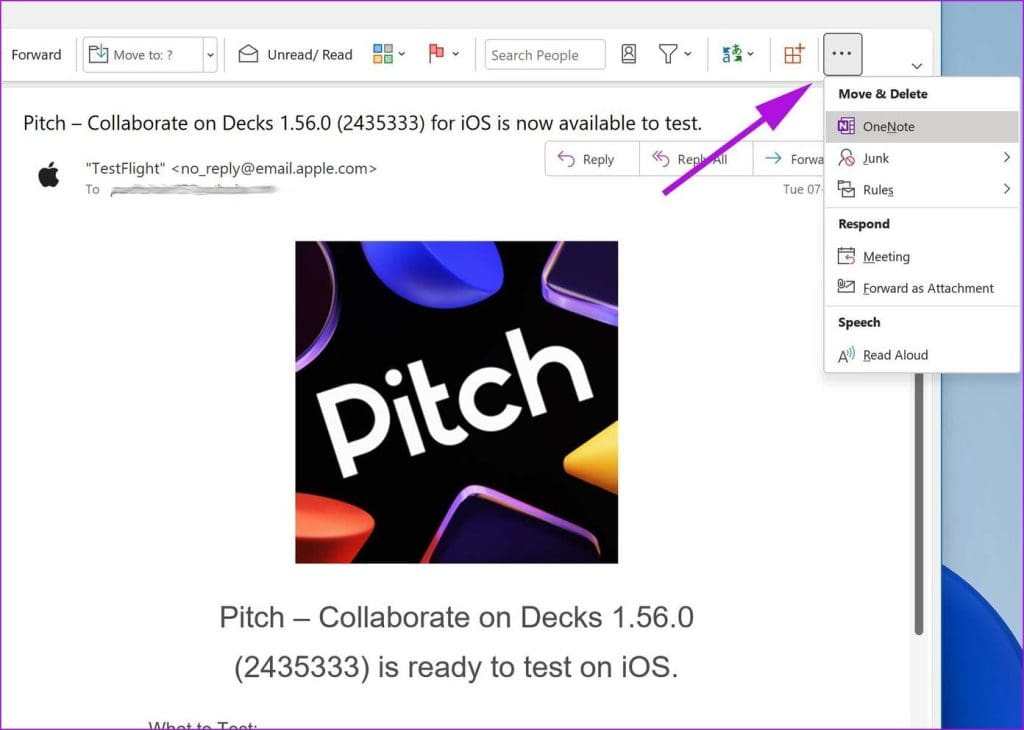Expand the Rules submenu
Viewport: 1024px width, 730px height.
[877, 189]
